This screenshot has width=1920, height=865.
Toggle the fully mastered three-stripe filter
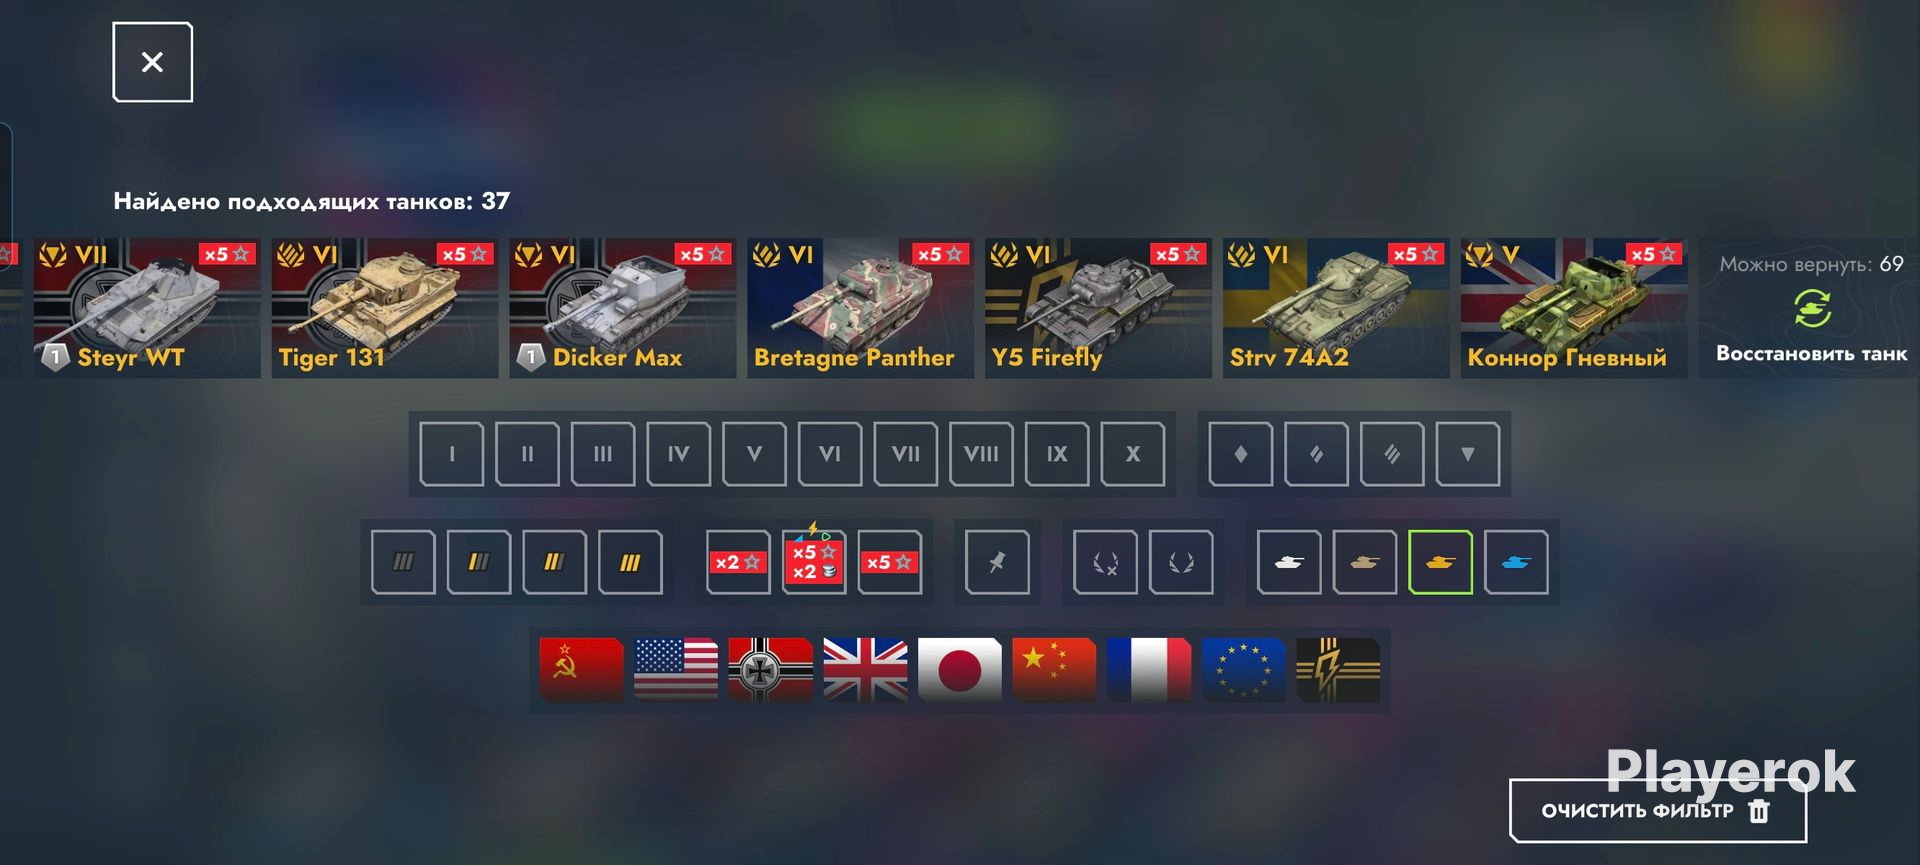pos(630,562)
